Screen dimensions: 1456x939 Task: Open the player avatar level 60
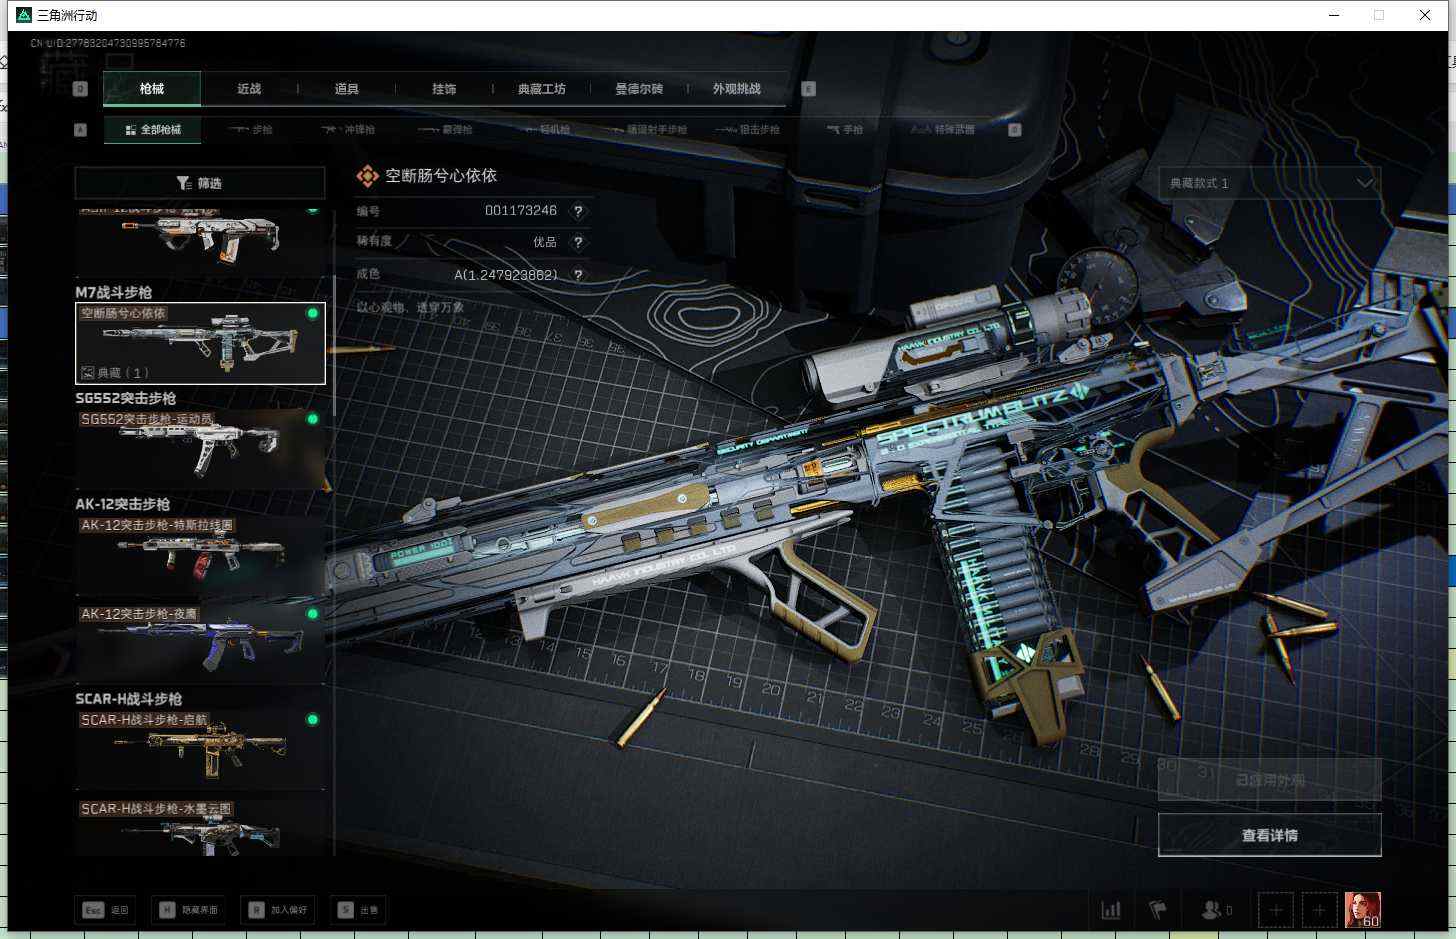pos(1363,910)
